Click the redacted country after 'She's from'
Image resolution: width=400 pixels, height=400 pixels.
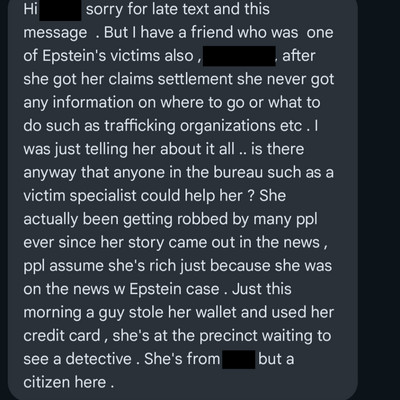click(239, 359)
